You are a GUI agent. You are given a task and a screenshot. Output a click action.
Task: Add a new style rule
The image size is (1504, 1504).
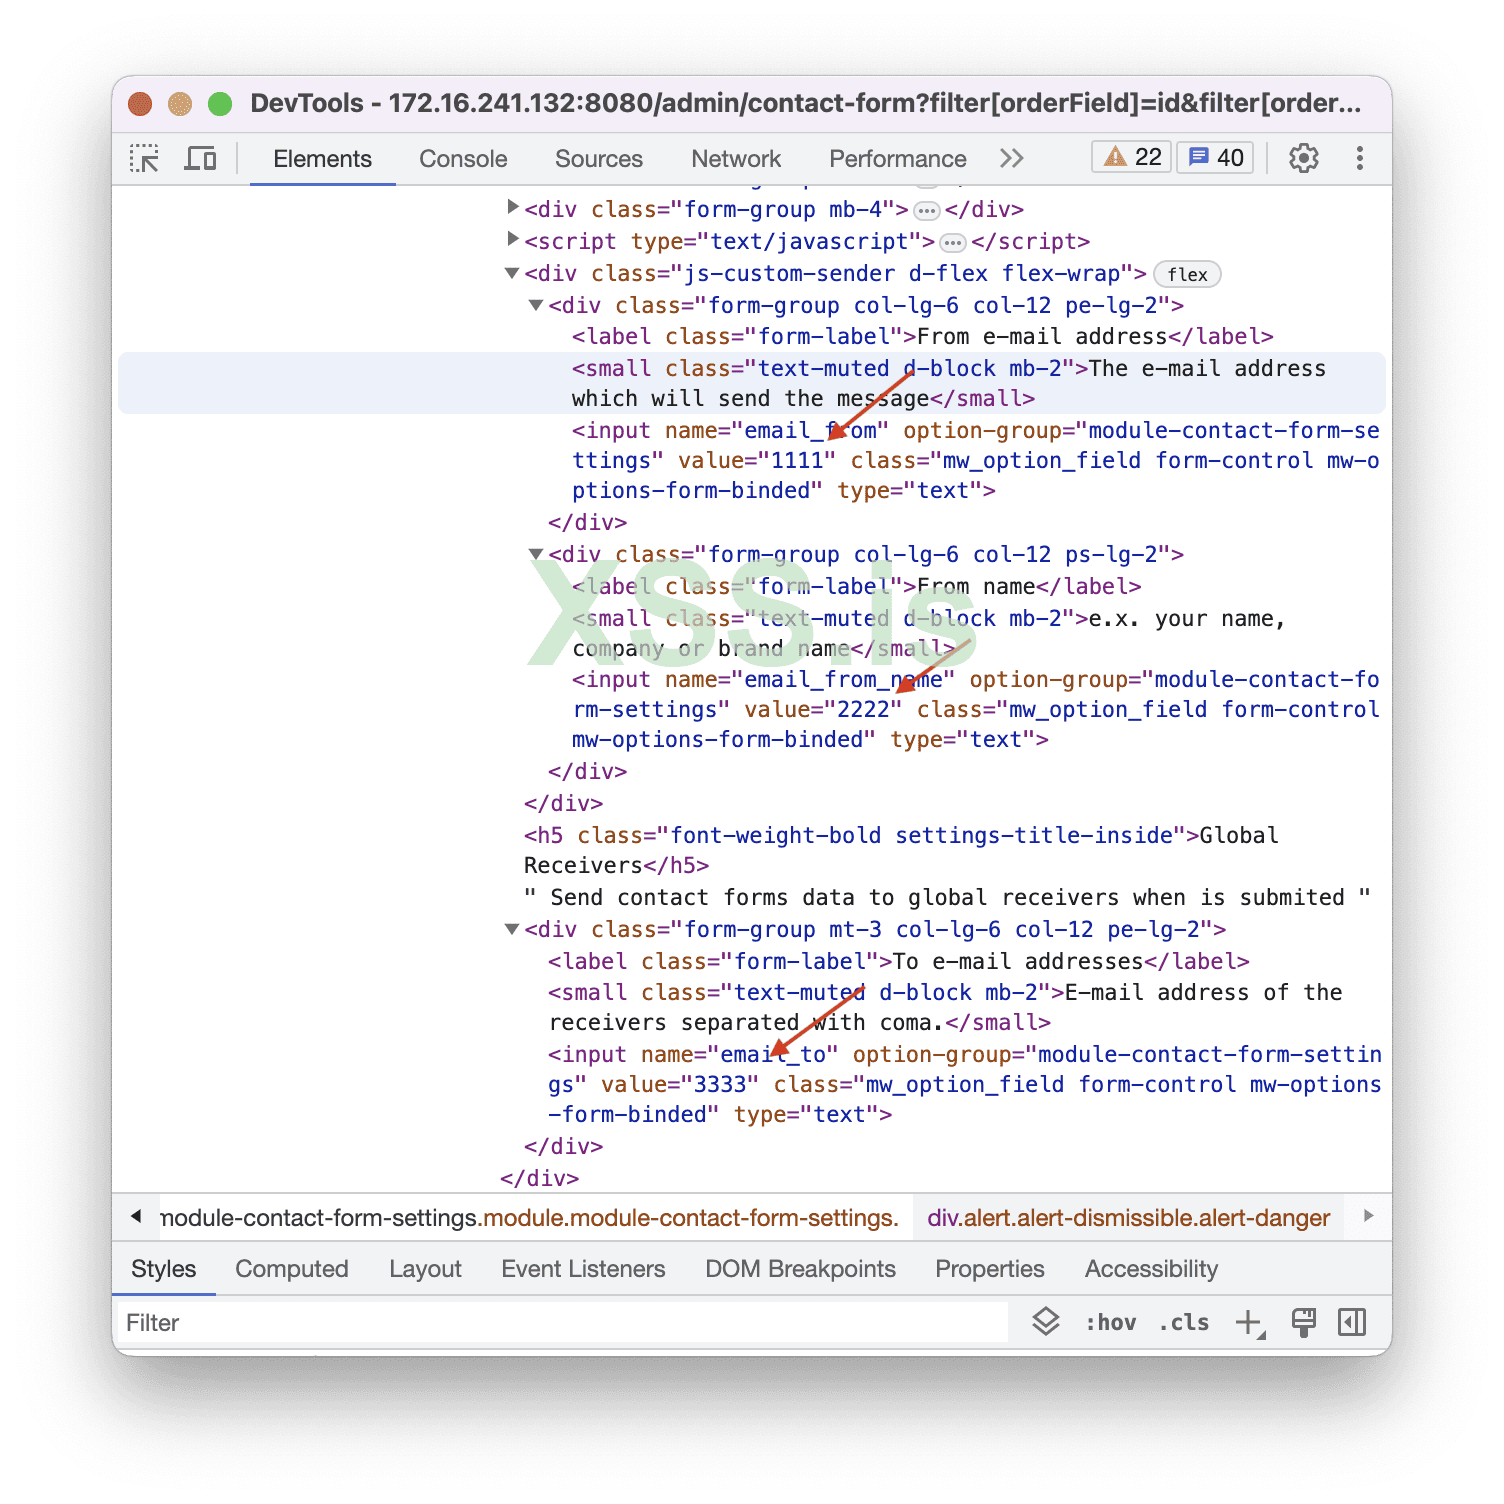[1249, 1323]
